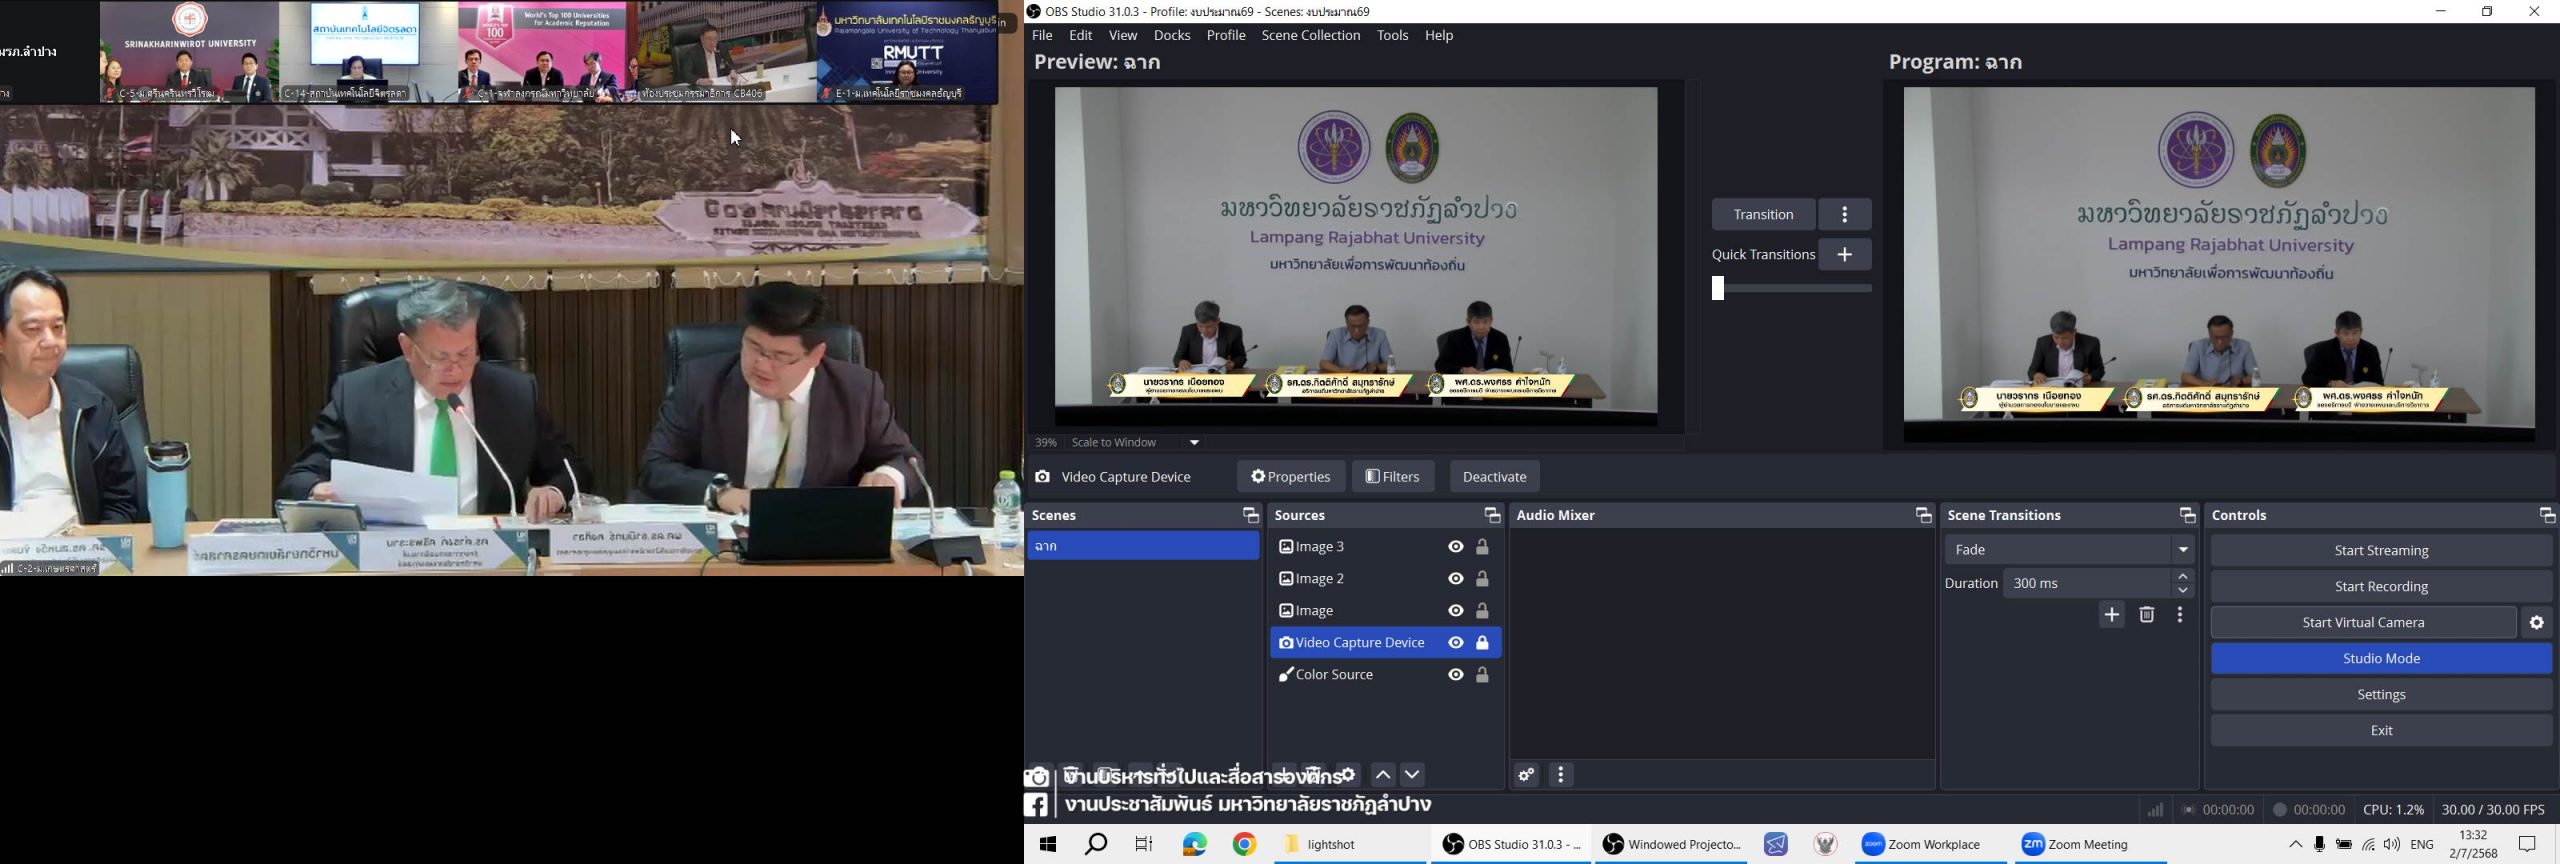Image resolution: width=2560 pixels, height=864 pixels.
Task: Click the camera icon in overlay banner
Action: coord(1037,777)
